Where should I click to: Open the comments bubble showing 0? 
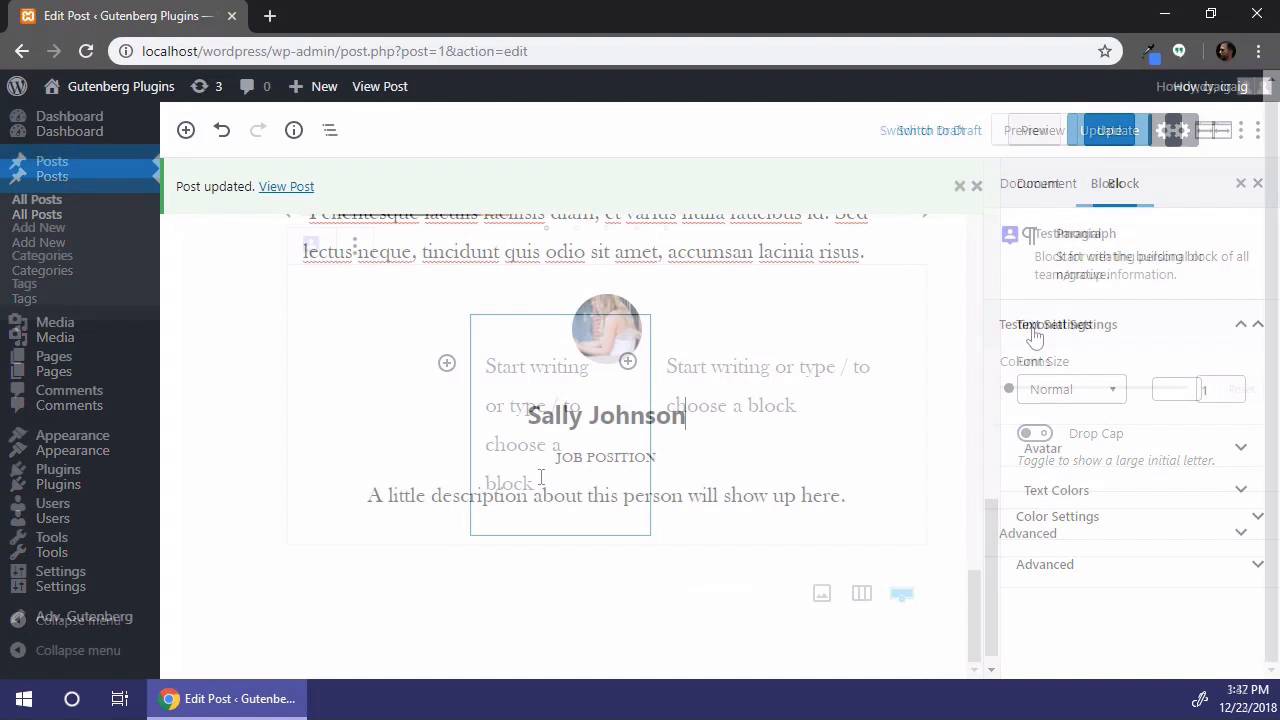[x=255, y=86]
